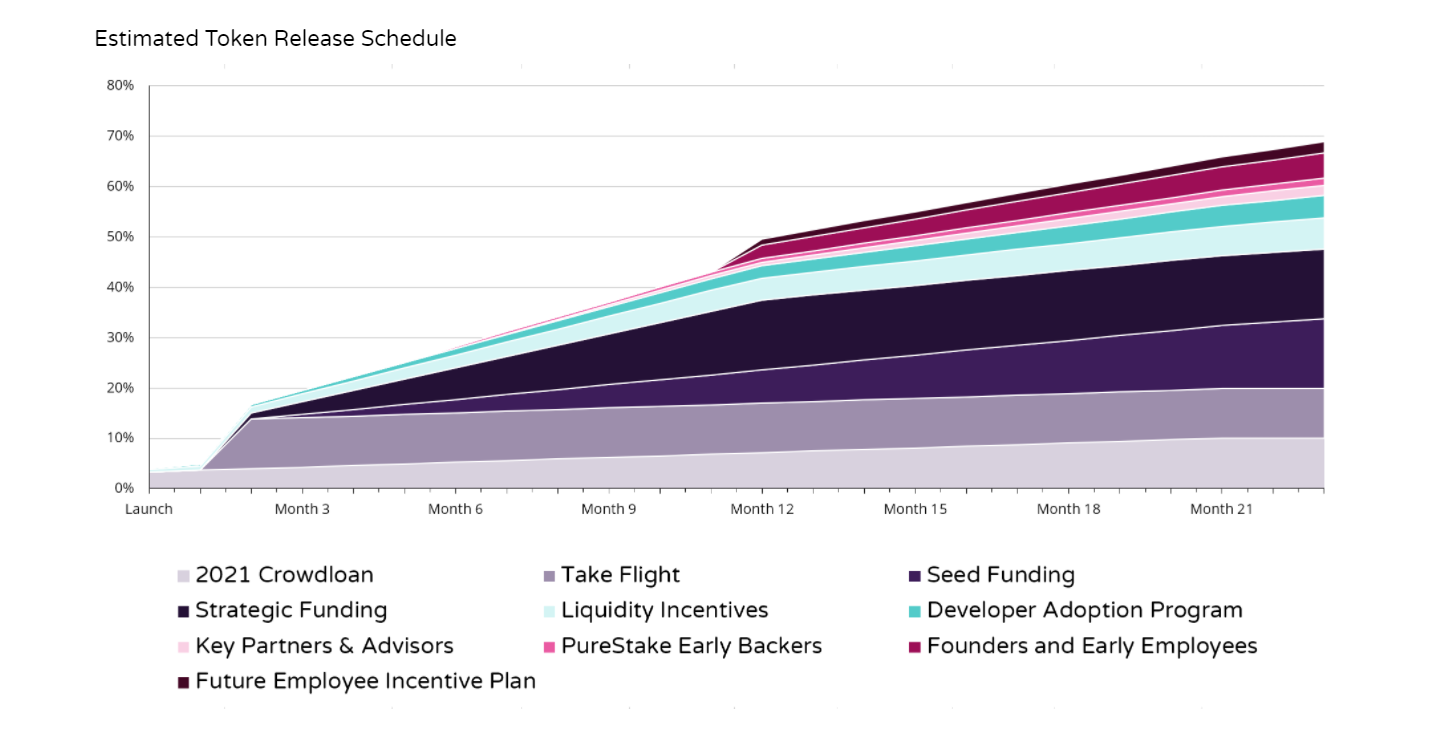The width and height of the screenshot is (1438, 732).
Task: Click the Key Partners & Advisors swatch
Action: pos(183,647)
